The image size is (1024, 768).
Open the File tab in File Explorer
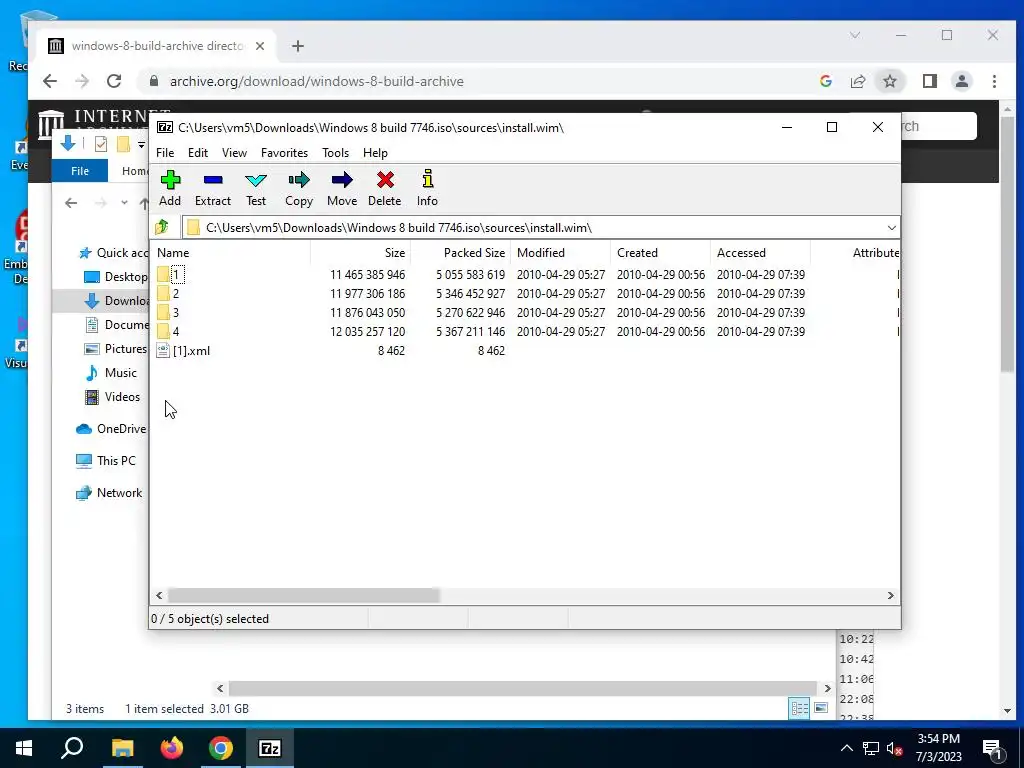(x=80, y=171)
